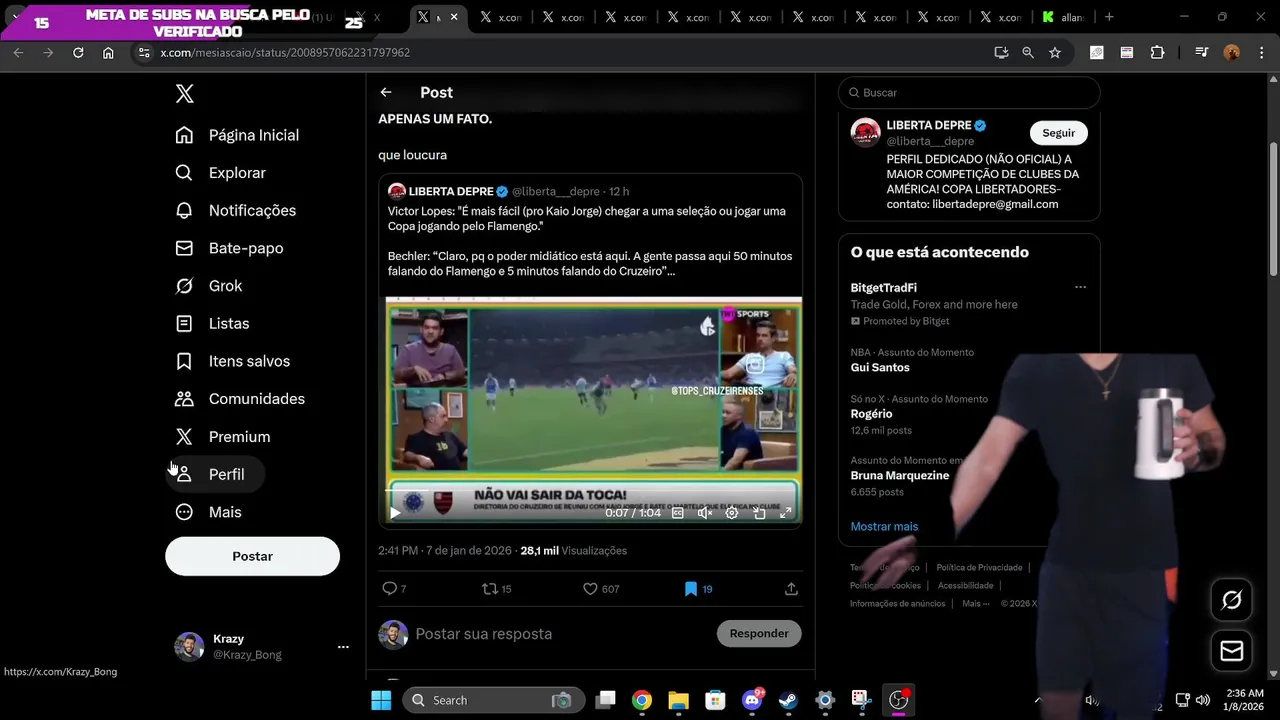The image size is (1280, 720).
Task: Open Premium in the sidebar
Action: (223, 437)
